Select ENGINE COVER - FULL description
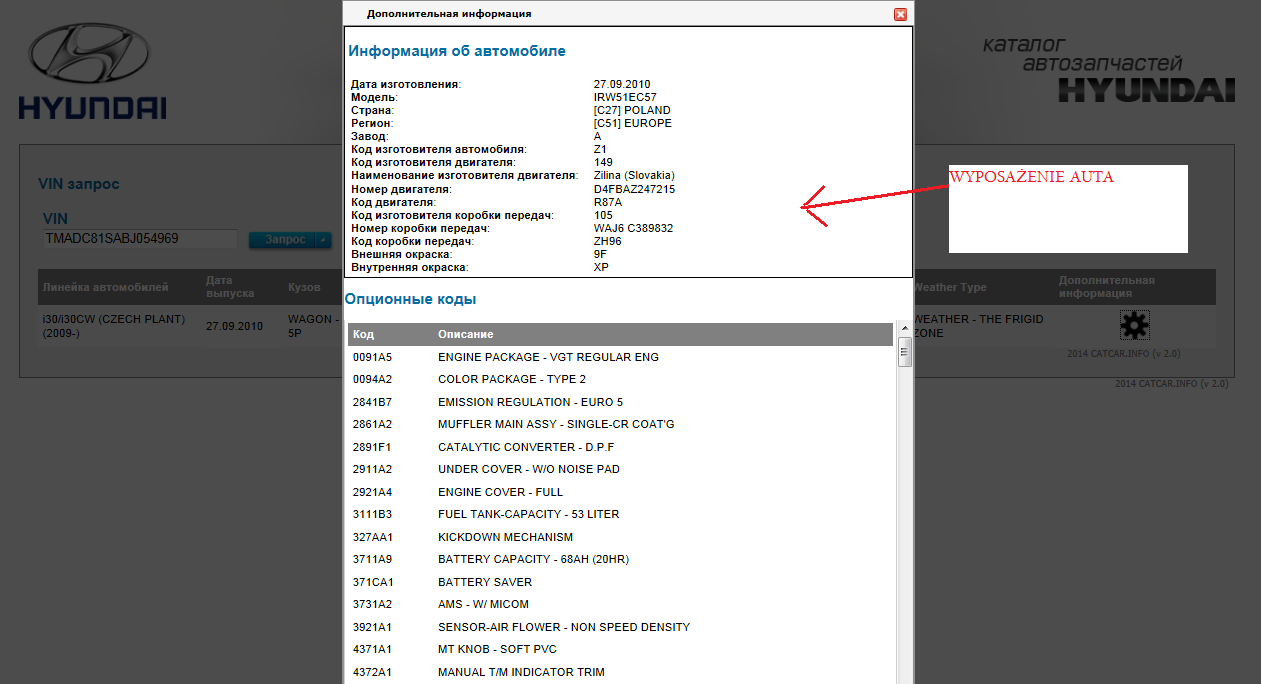The width and height of the screenshot is (1261, 684). click(x=500, y=492)
